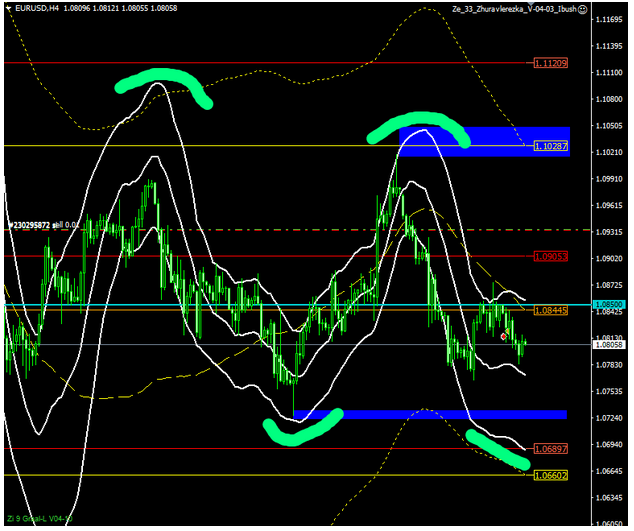Click the Ze_33_Zhuravlerezka expert advisor name
The image size is (634, 531).
click(510, 9)
